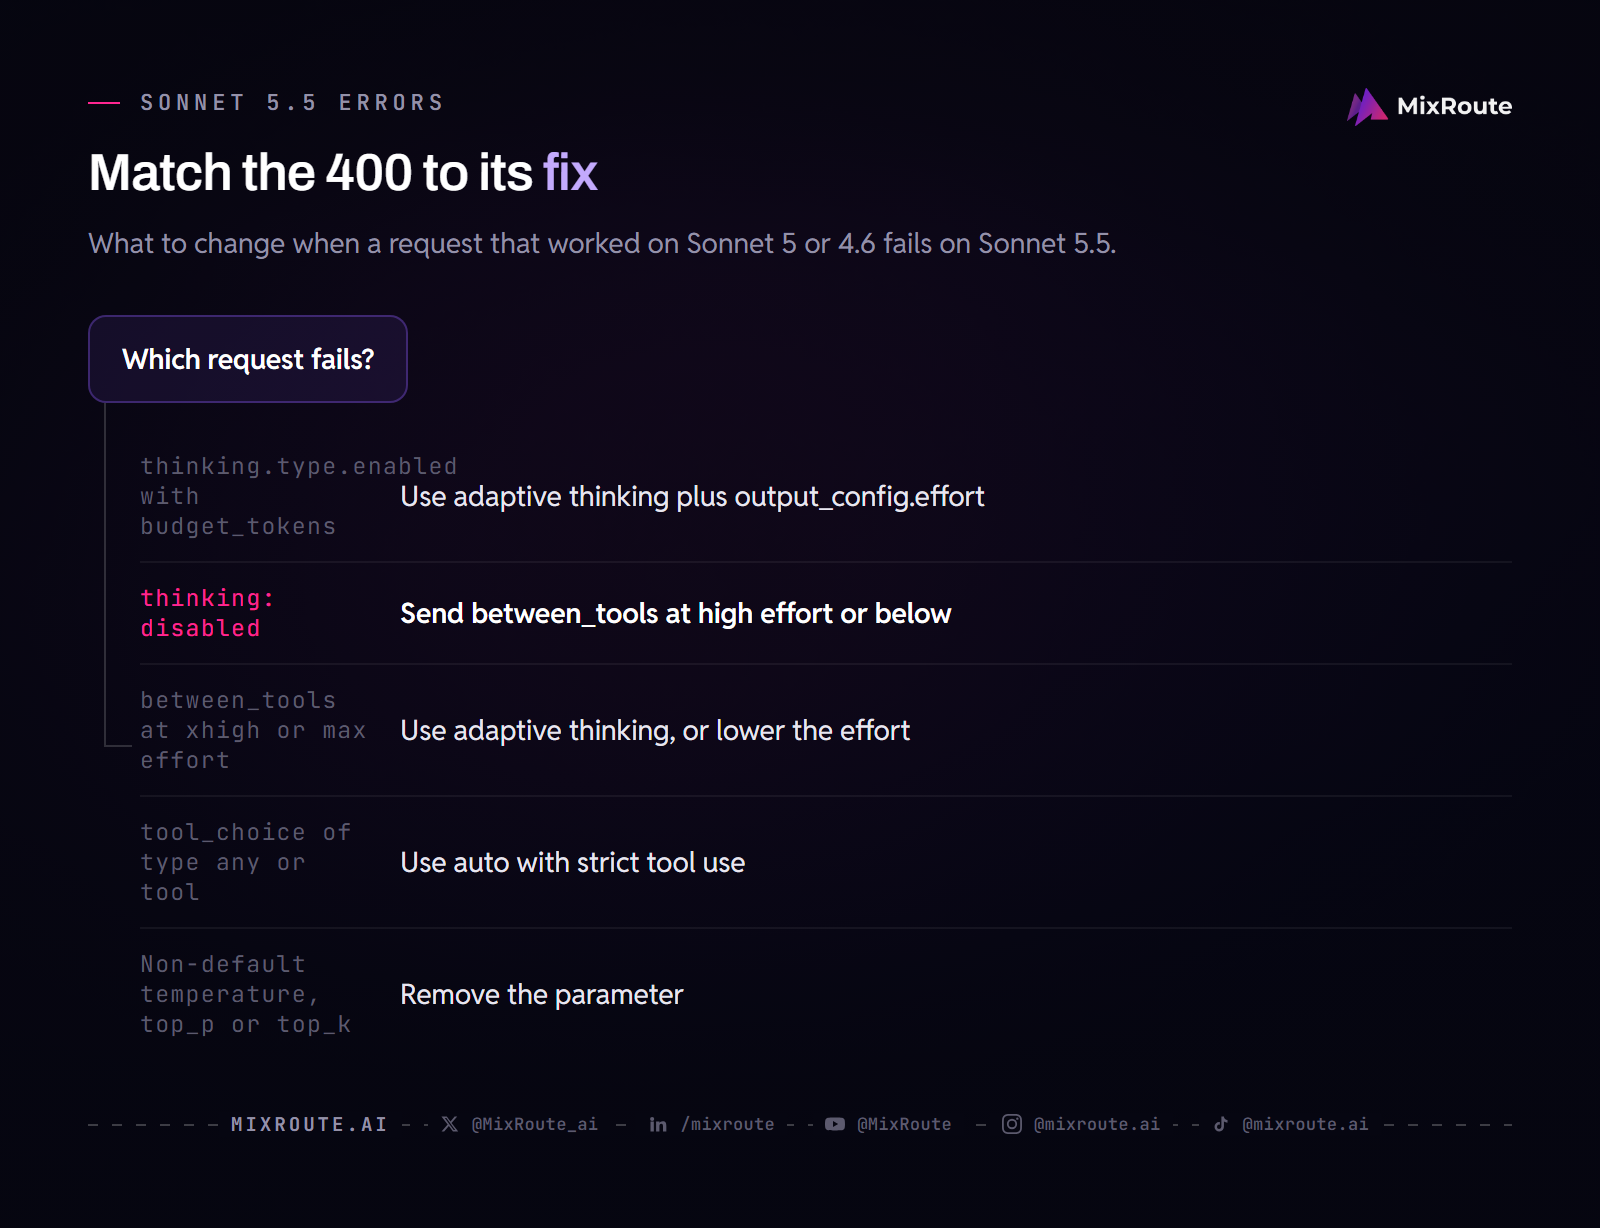
Task: Select 'Use adaptive thinking plus output_config.effort' text
Action: pos(692,496)
